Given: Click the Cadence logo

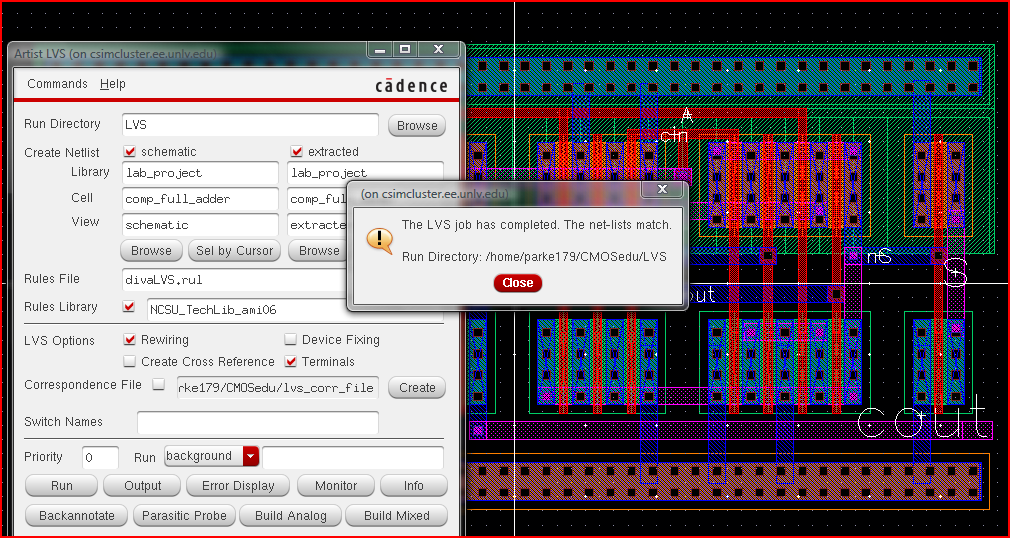Looking at the screenshot, I should [411, 85].
